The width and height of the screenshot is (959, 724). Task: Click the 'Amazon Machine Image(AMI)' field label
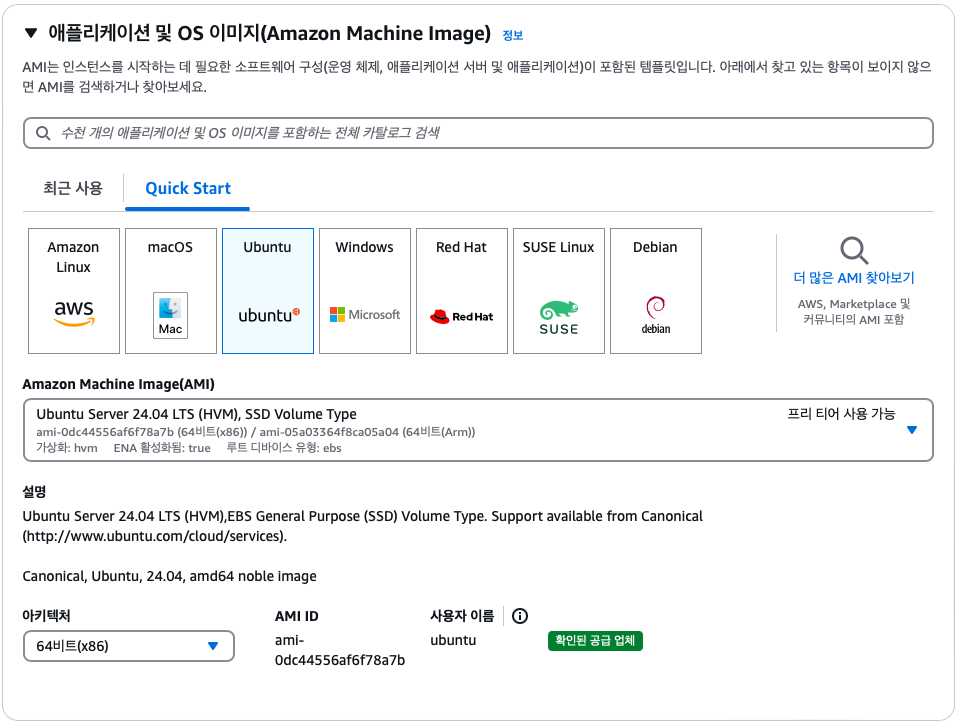(x=119, y=384)
